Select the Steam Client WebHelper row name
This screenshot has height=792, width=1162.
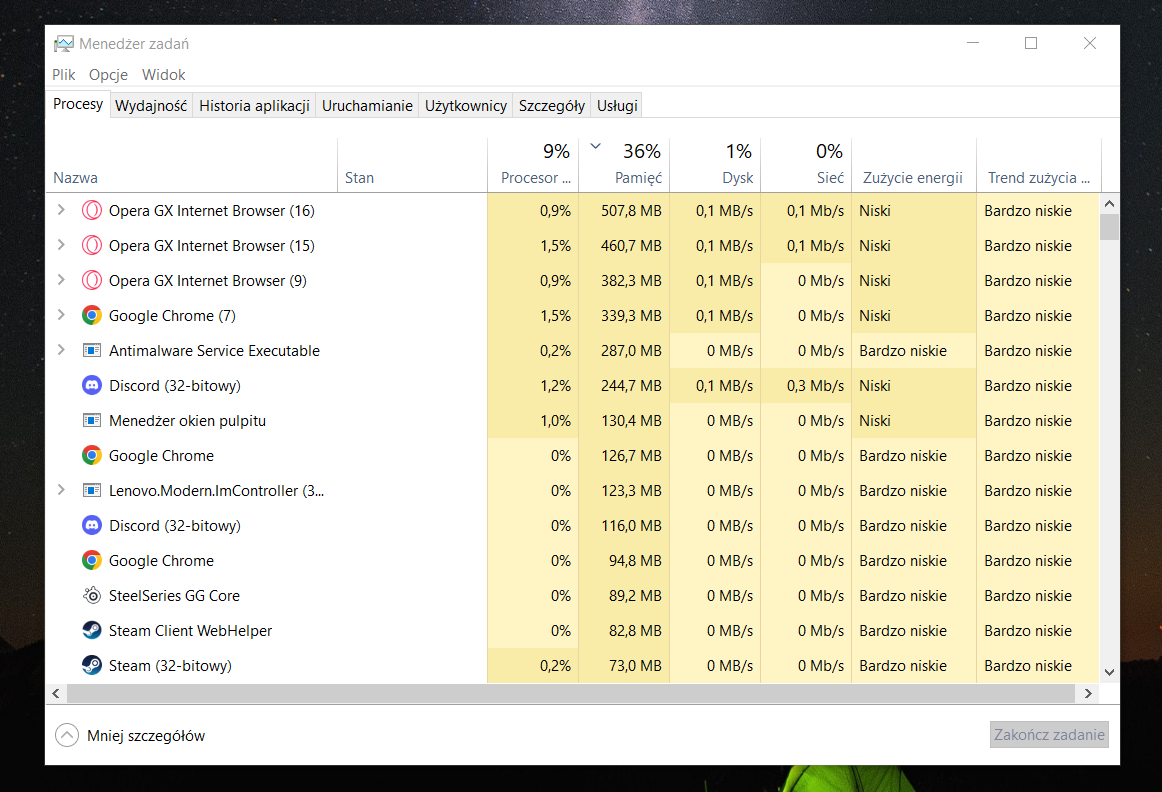coord(190,630)
